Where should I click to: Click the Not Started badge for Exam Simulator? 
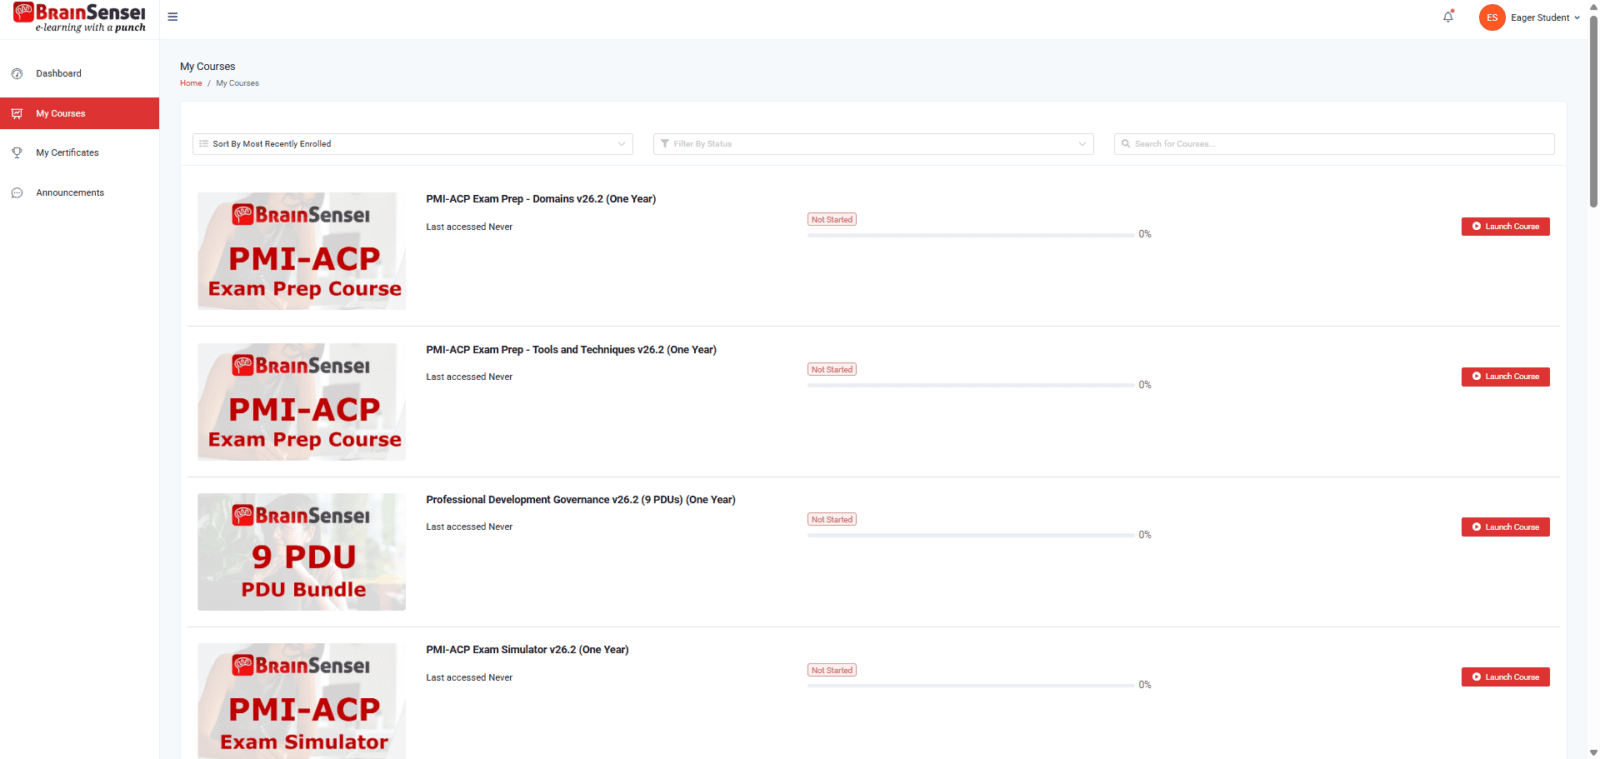tap(832, 670)
